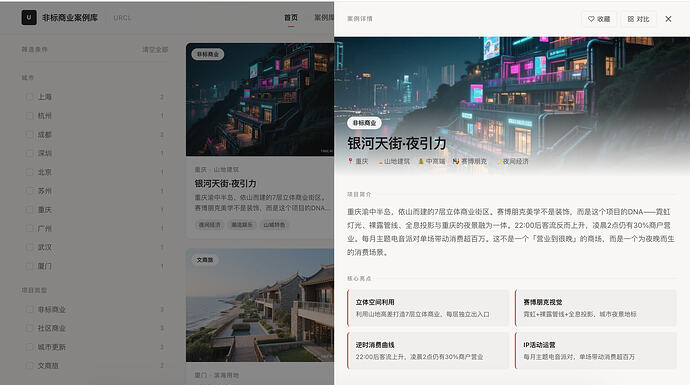Click the 山城特色 tag chip on list card
This screenshot has height=385, width=690.
274,225
